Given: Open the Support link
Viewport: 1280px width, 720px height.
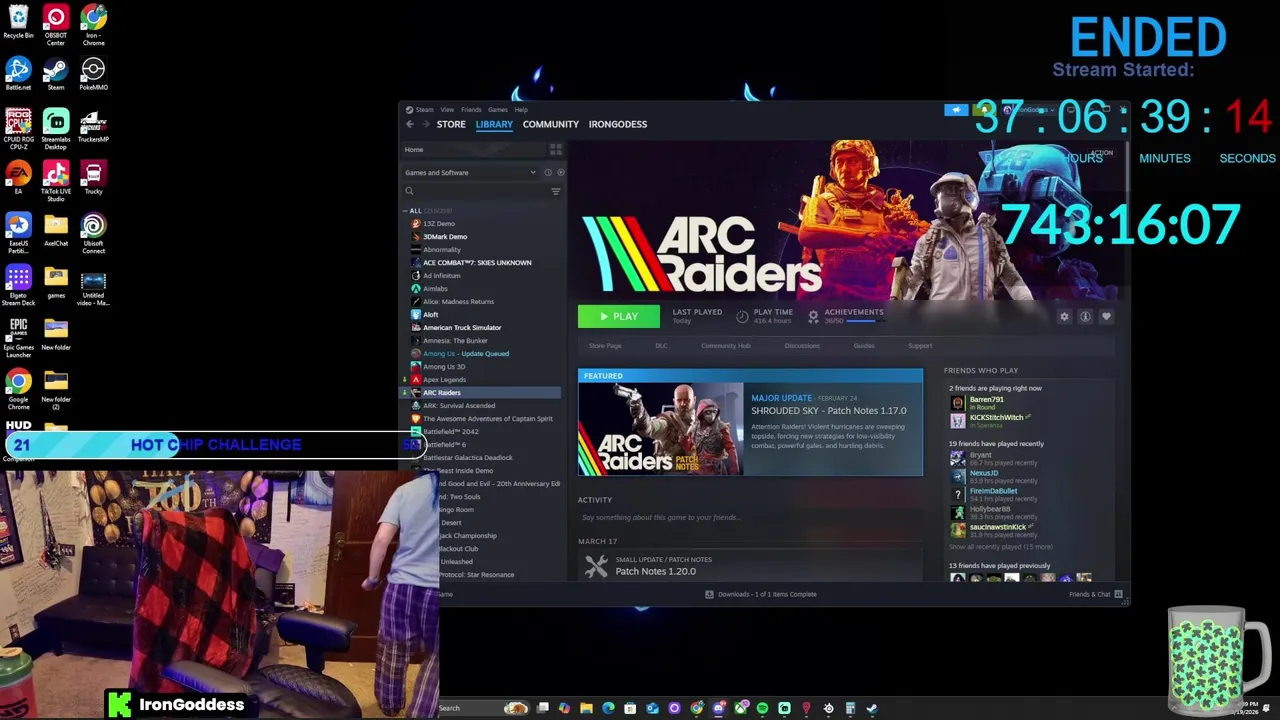Looking at the screenshot, I should pos(920,346).
